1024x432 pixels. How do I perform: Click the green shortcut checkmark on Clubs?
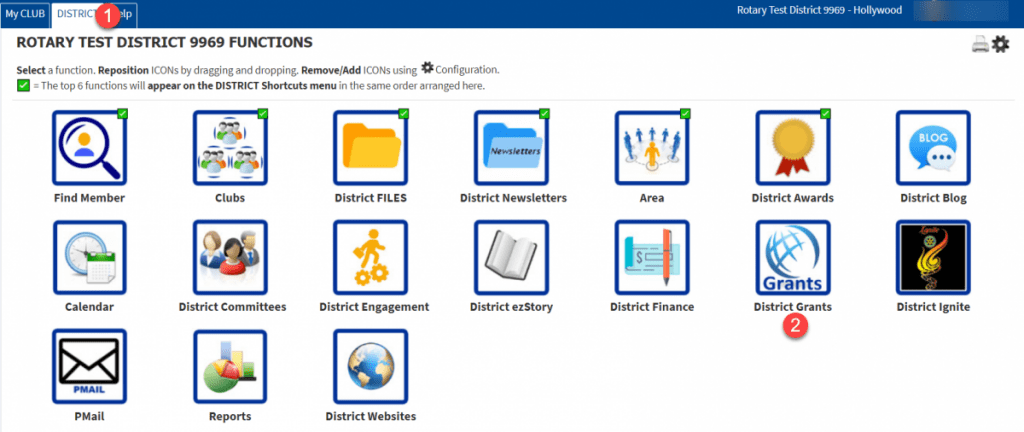263,114
